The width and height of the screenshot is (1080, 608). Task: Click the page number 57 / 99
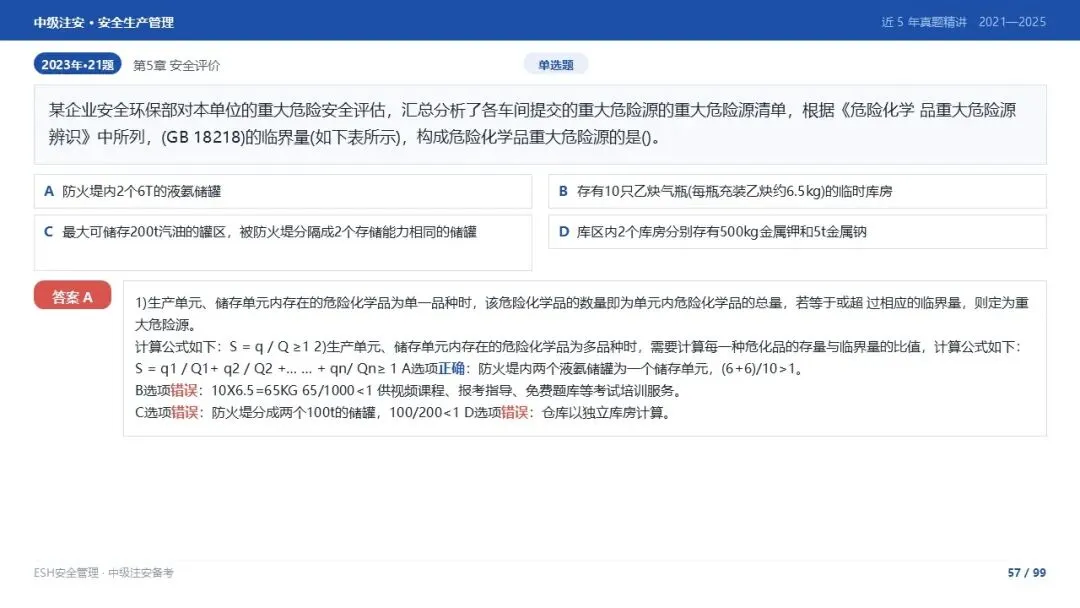pos(1026,572)
